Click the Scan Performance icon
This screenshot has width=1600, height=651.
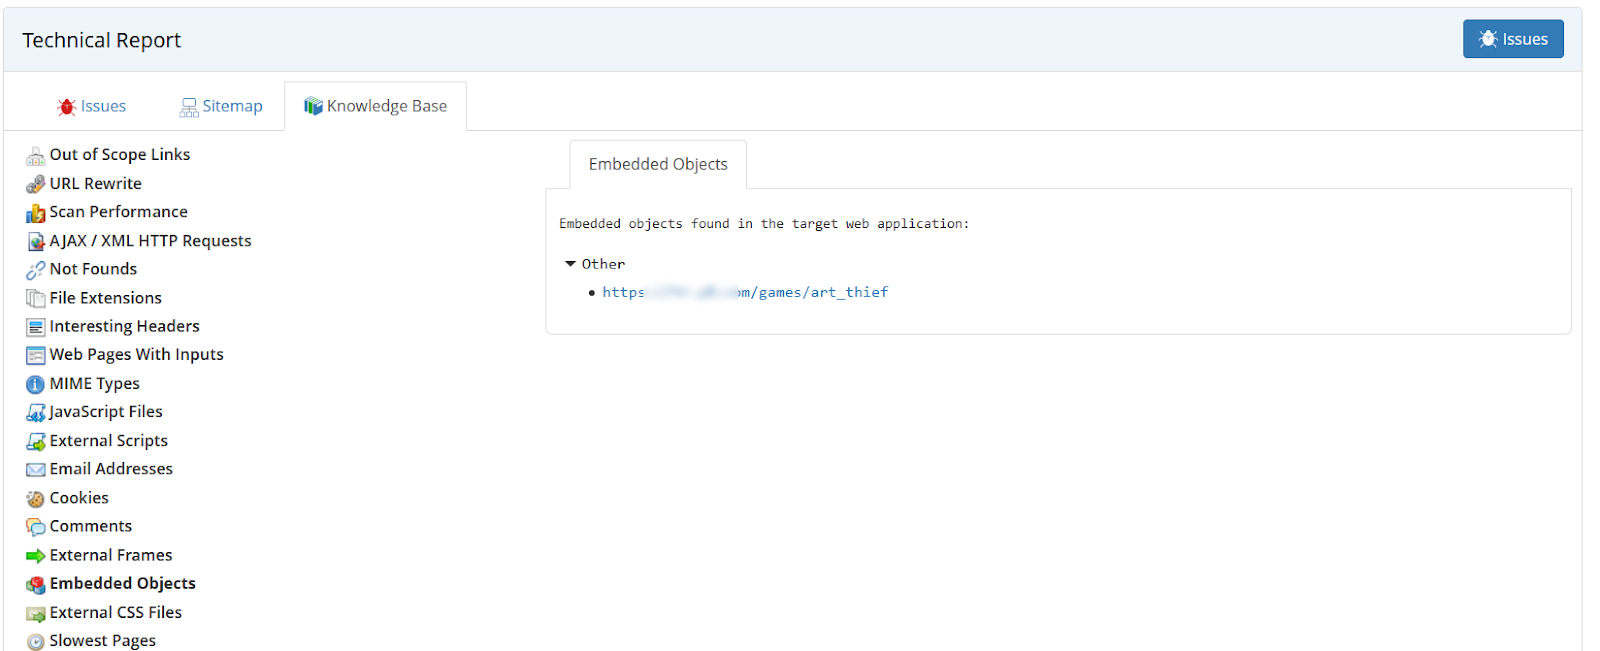coord(35,213)
